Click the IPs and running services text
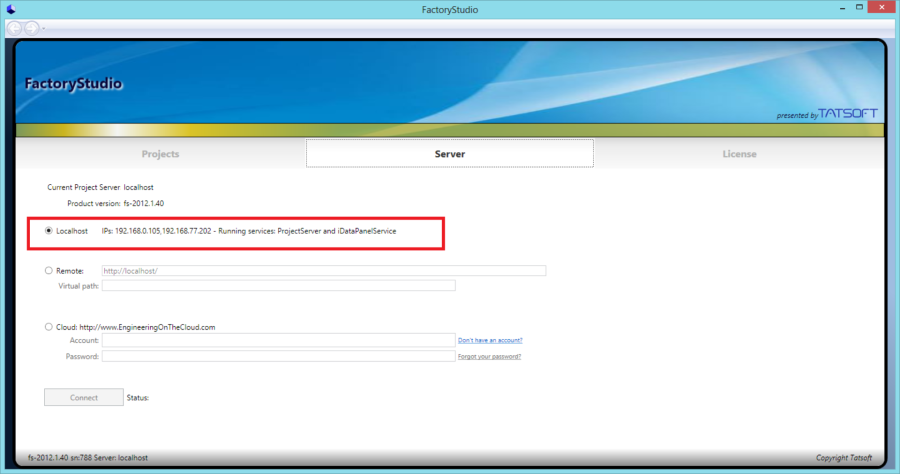 (249, 231)
